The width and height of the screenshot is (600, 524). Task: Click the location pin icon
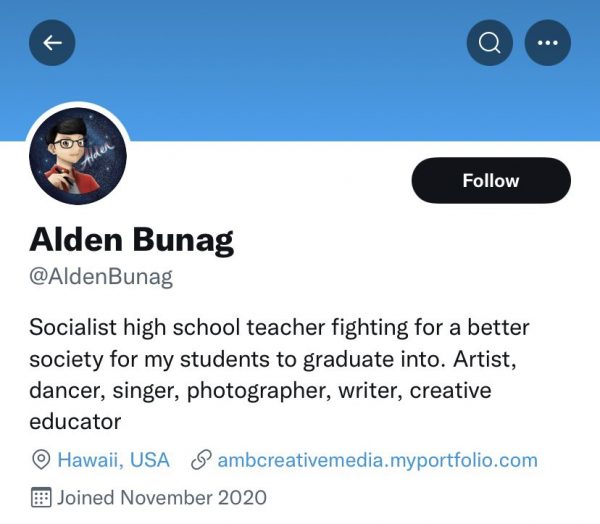pyautogui.click(x=41, y=460)
